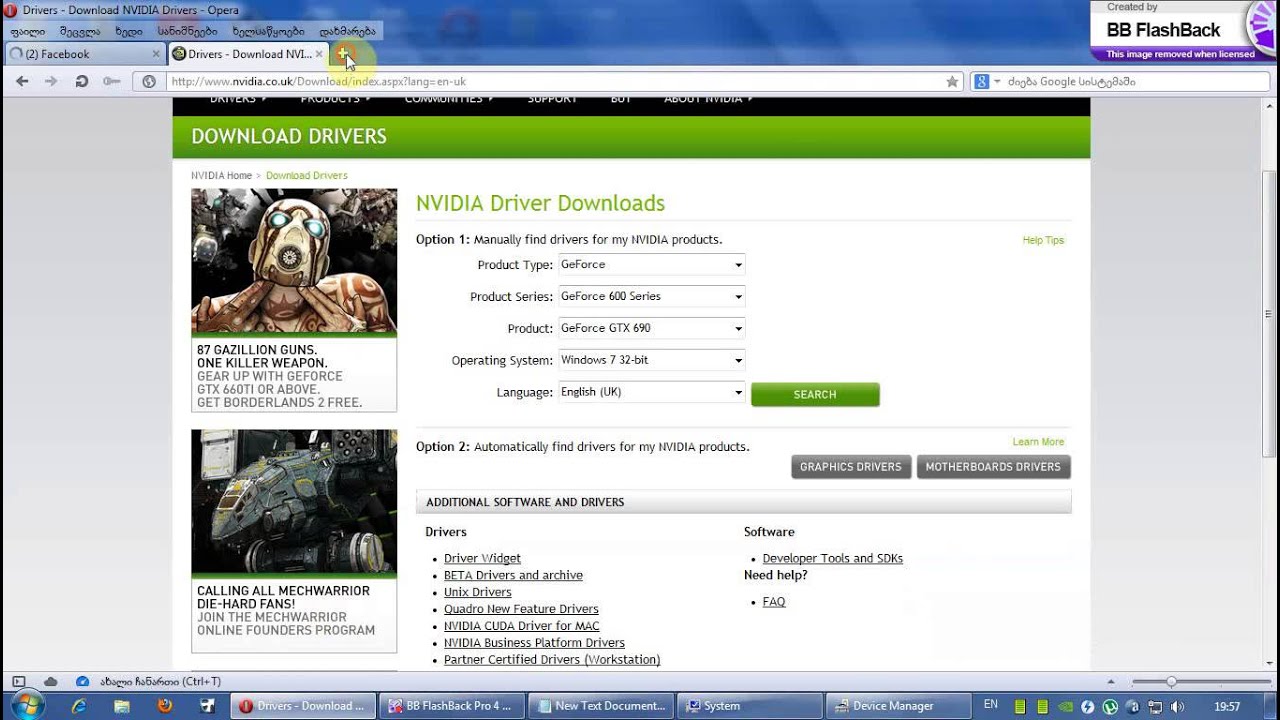Click the GRAPHICS DRIVERS button
This screenshot has height=720, width=1280.
(851, 467)
